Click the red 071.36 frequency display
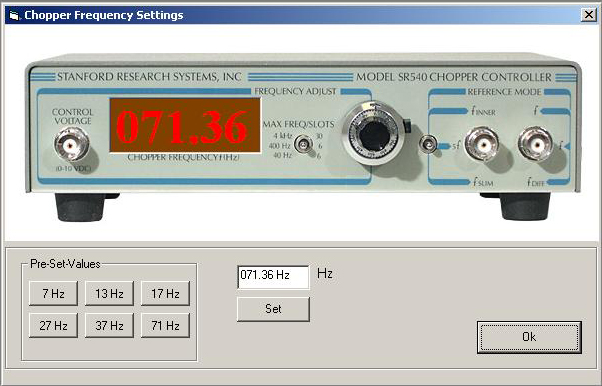The image size is (602, 386). tap(185, 126)
